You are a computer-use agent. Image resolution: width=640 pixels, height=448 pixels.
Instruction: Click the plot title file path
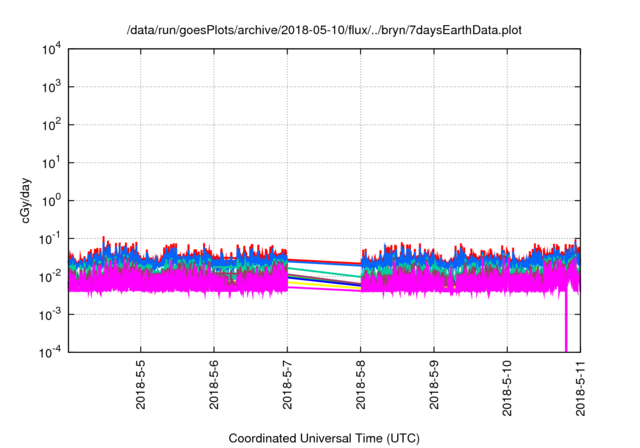pyautogui.click(x=324, y=30)
